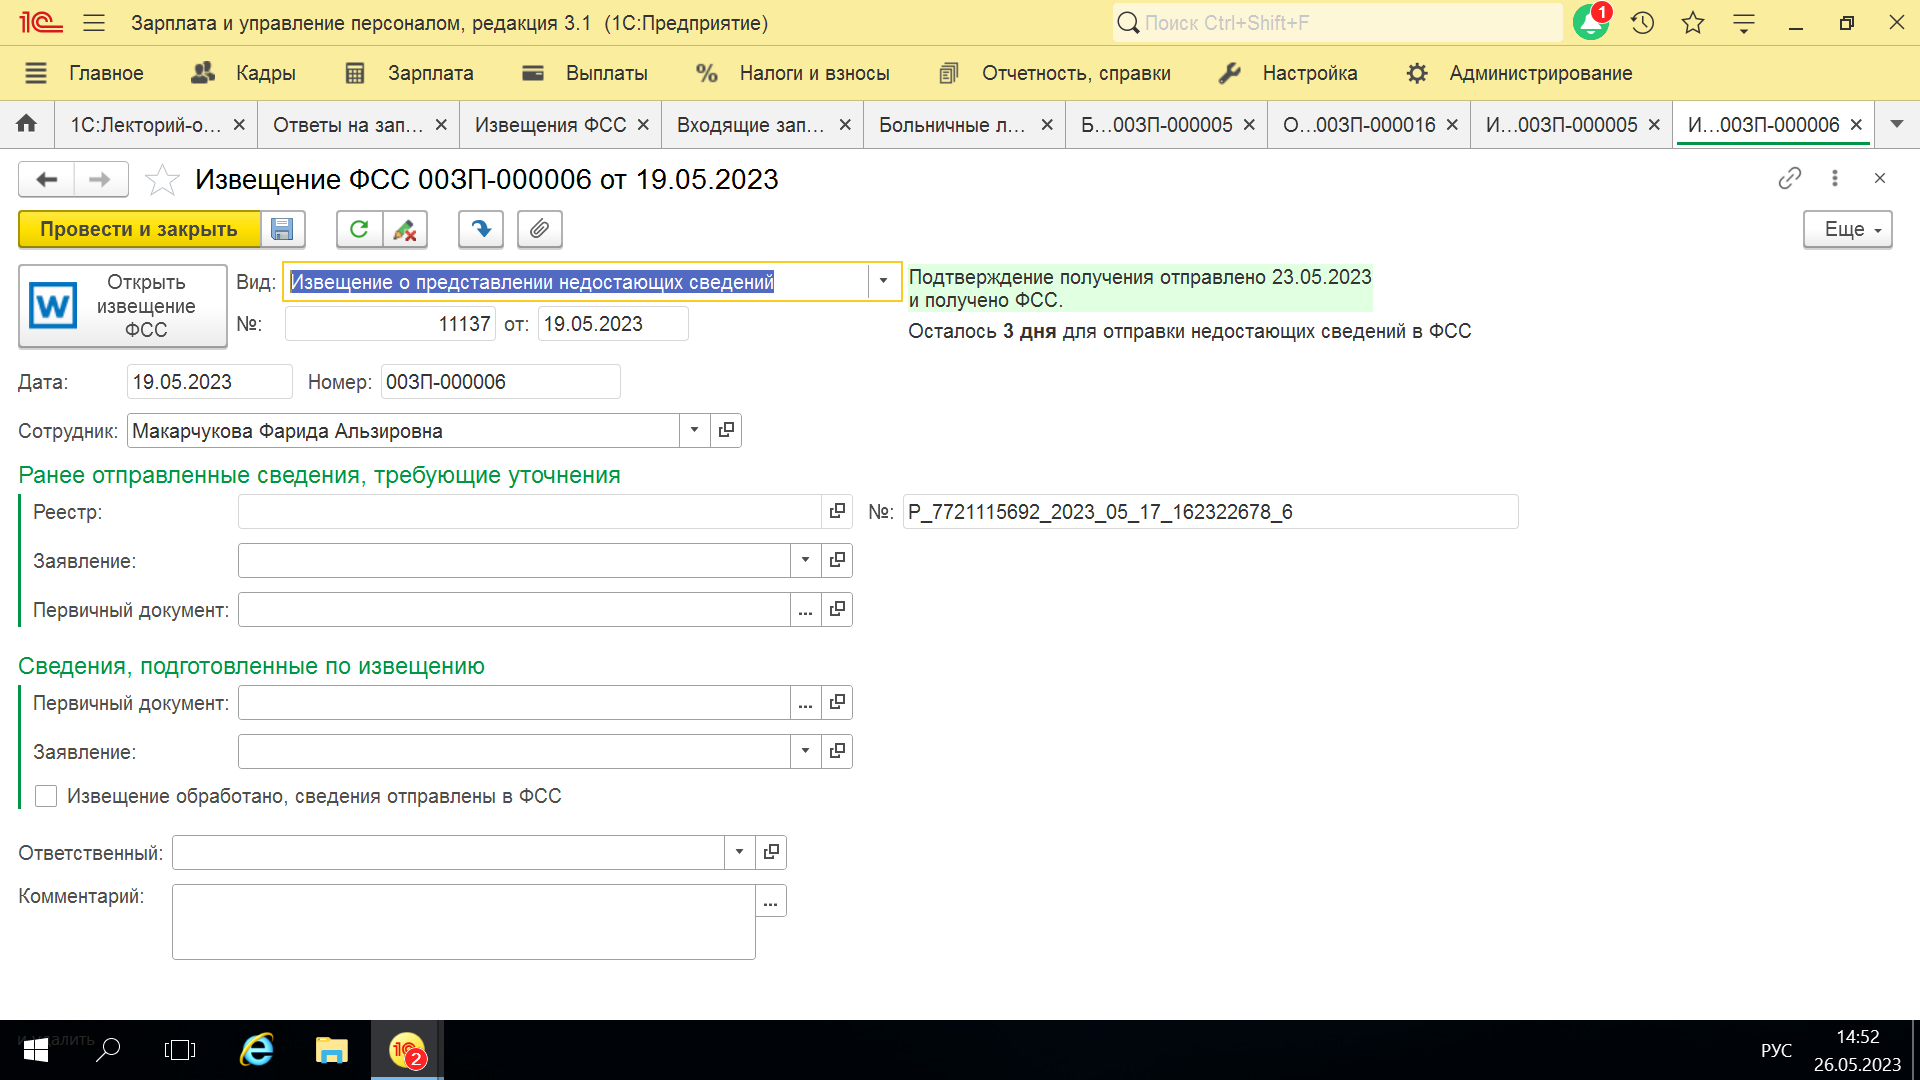Click the sign-and-cancel pen icon

(405, 229)
